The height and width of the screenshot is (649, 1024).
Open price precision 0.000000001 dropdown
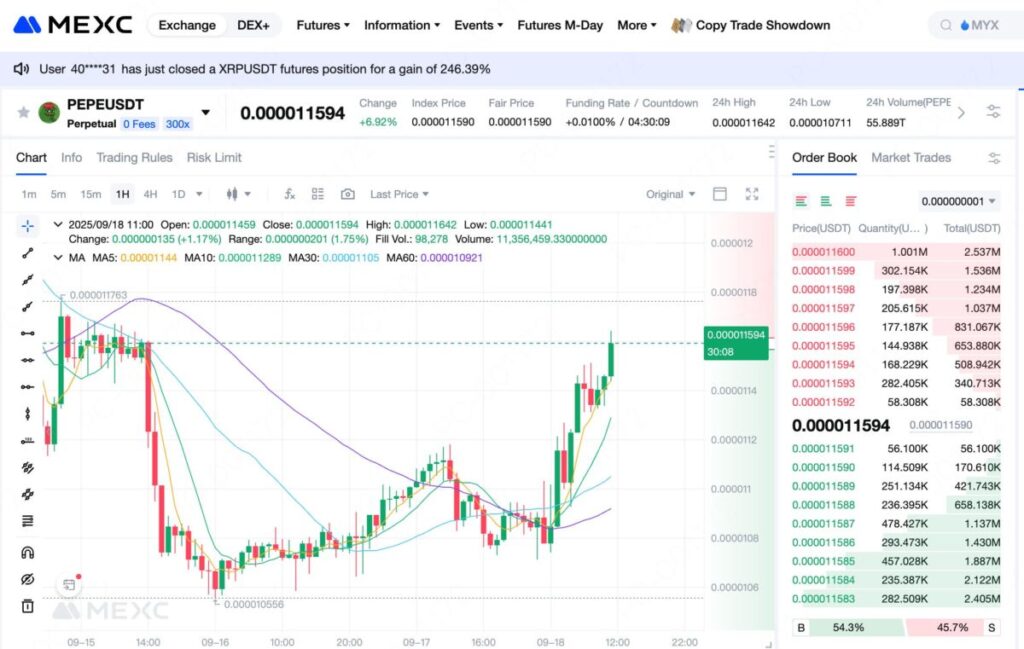959,201
